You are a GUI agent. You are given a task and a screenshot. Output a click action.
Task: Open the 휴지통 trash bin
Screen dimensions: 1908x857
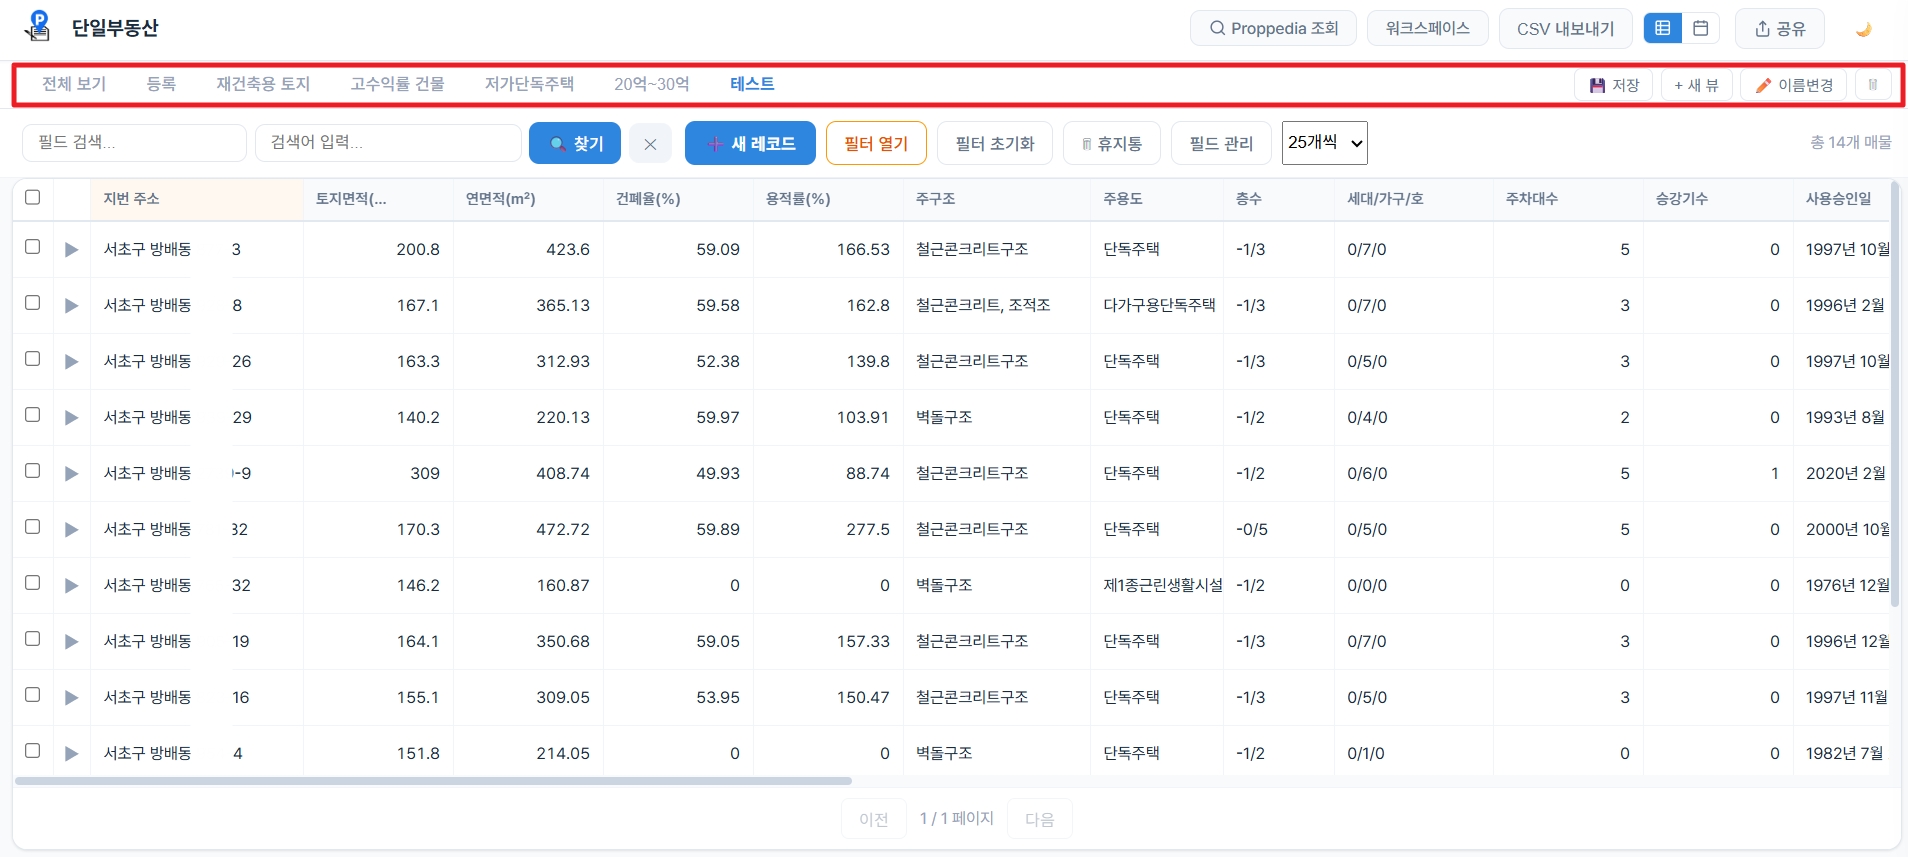click(x=1111, y=143)
